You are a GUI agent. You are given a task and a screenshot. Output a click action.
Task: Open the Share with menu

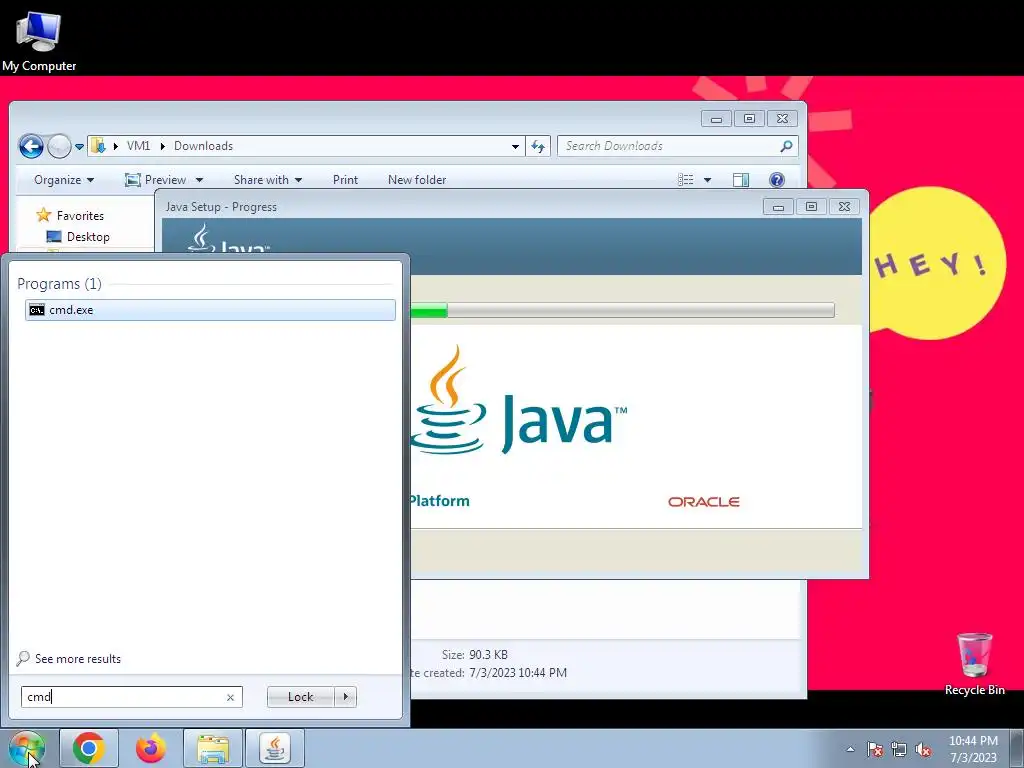(x=268, y=180)
